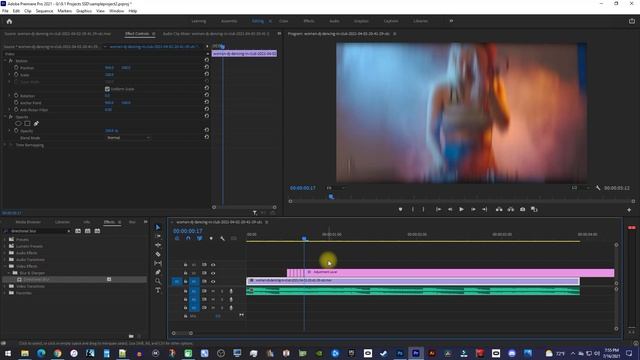
Task: Go to In point in Program monitor
Action: [438, 209]
